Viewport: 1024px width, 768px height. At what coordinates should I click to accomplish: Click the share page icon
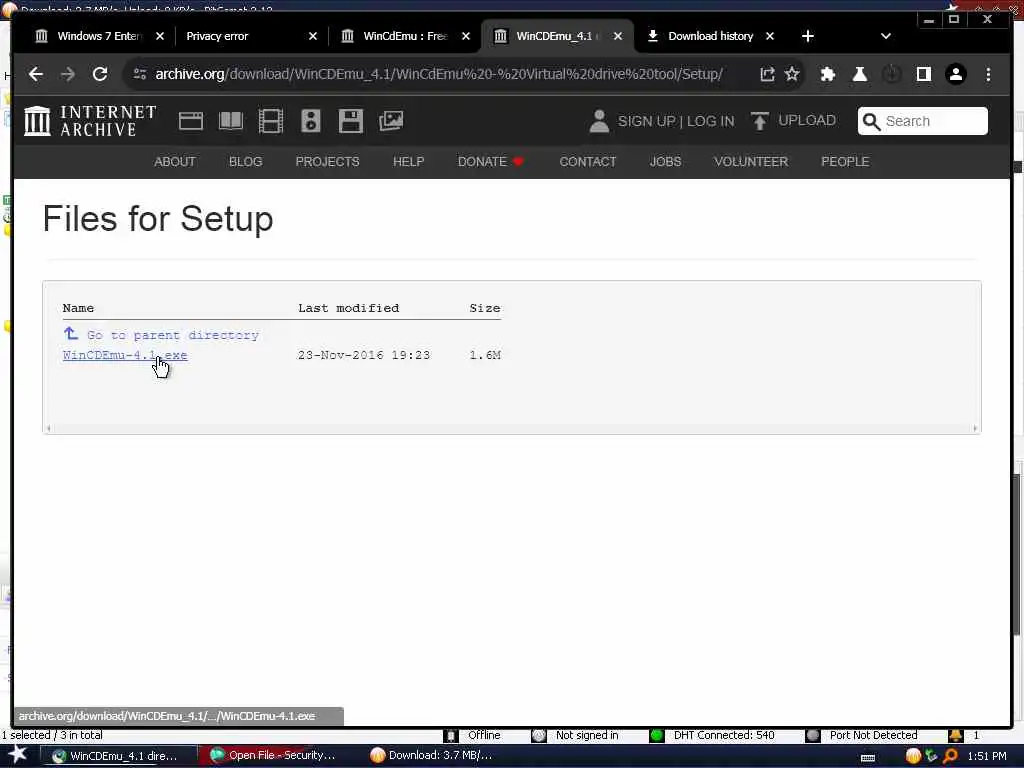(x=767, y=74)
